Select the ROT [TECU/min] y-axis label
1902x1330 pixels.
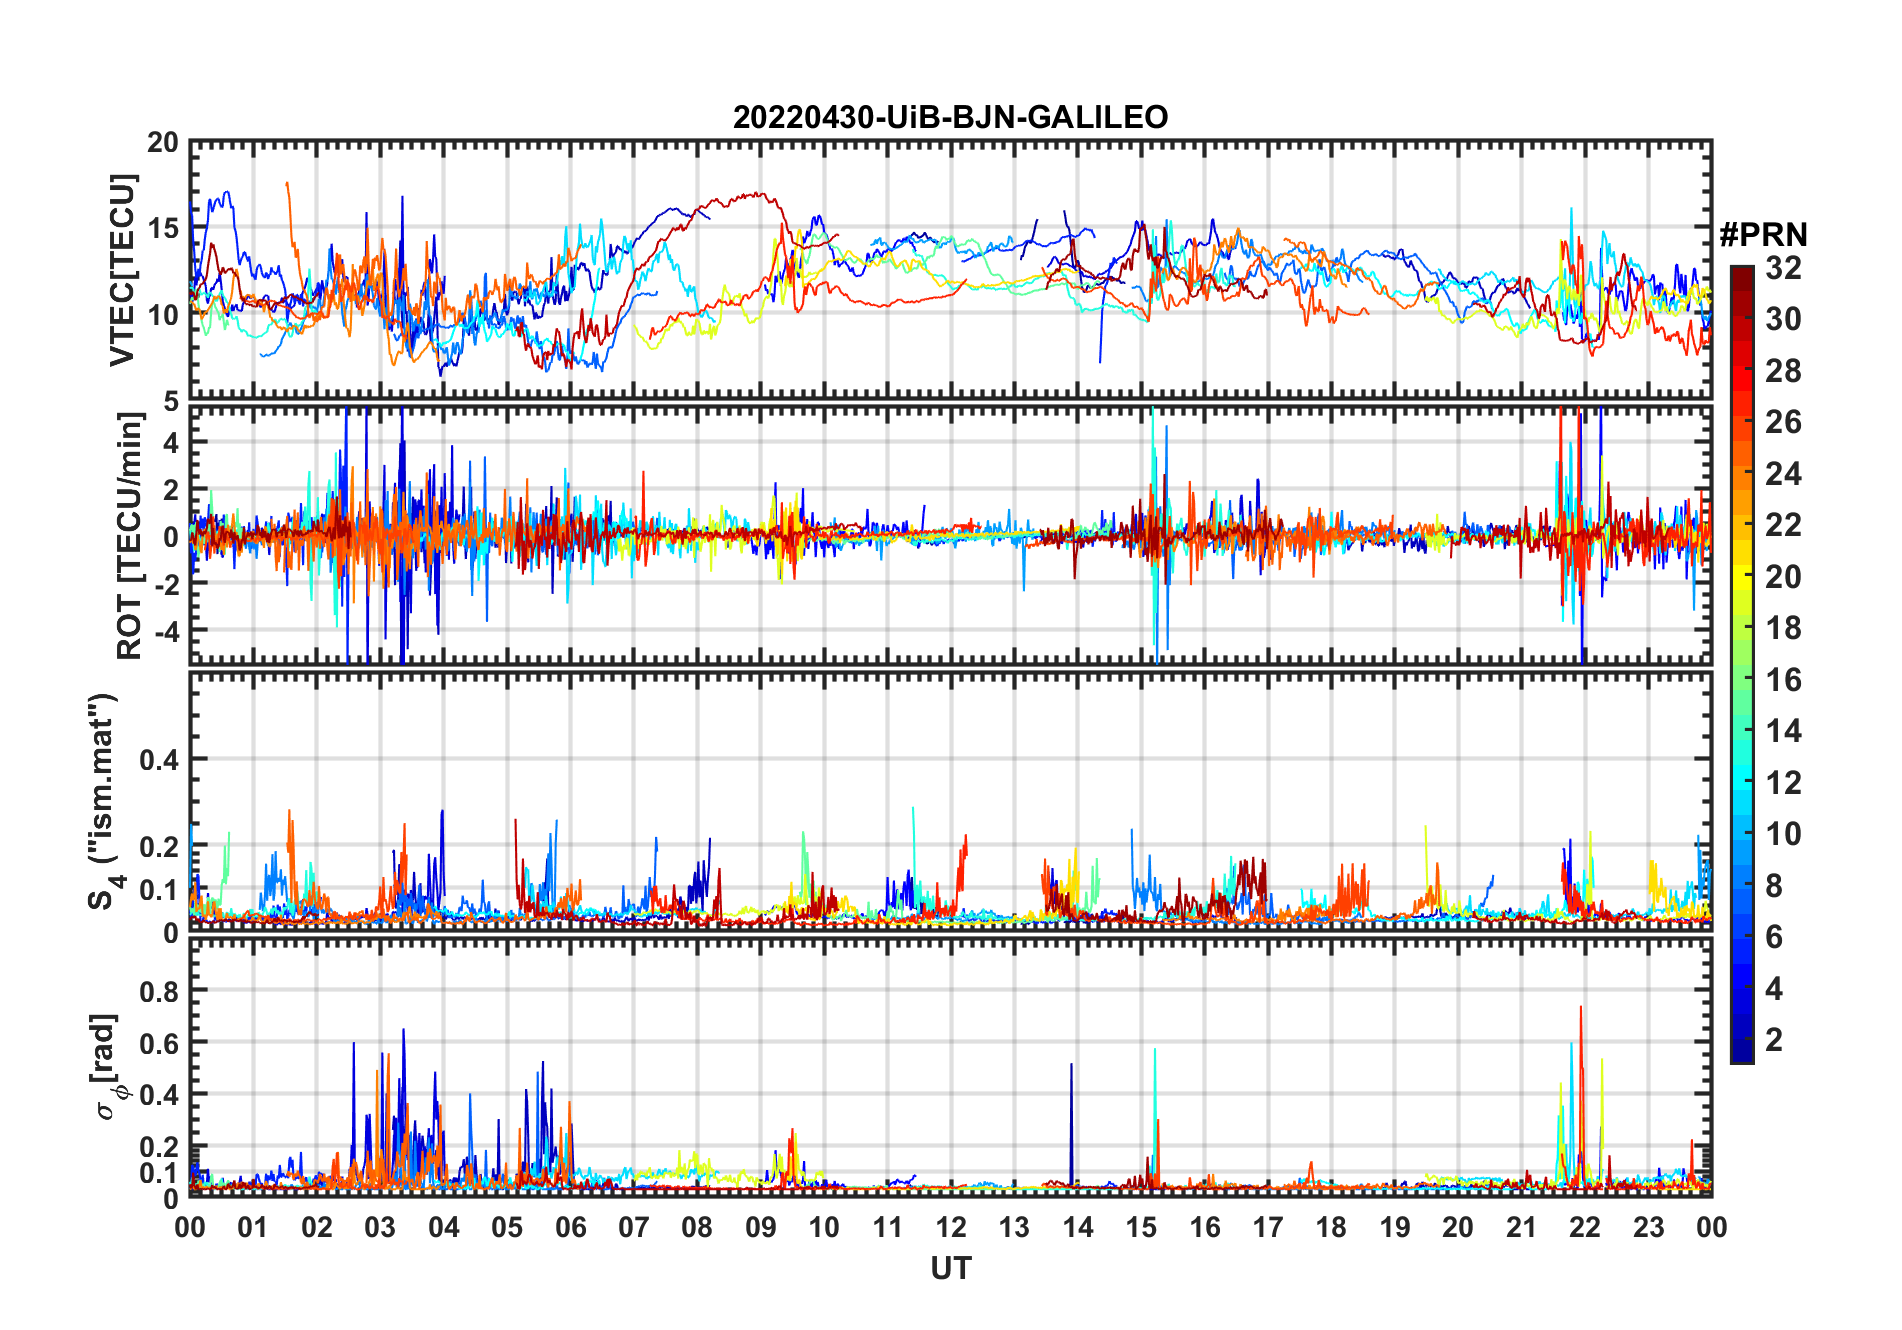129,536
